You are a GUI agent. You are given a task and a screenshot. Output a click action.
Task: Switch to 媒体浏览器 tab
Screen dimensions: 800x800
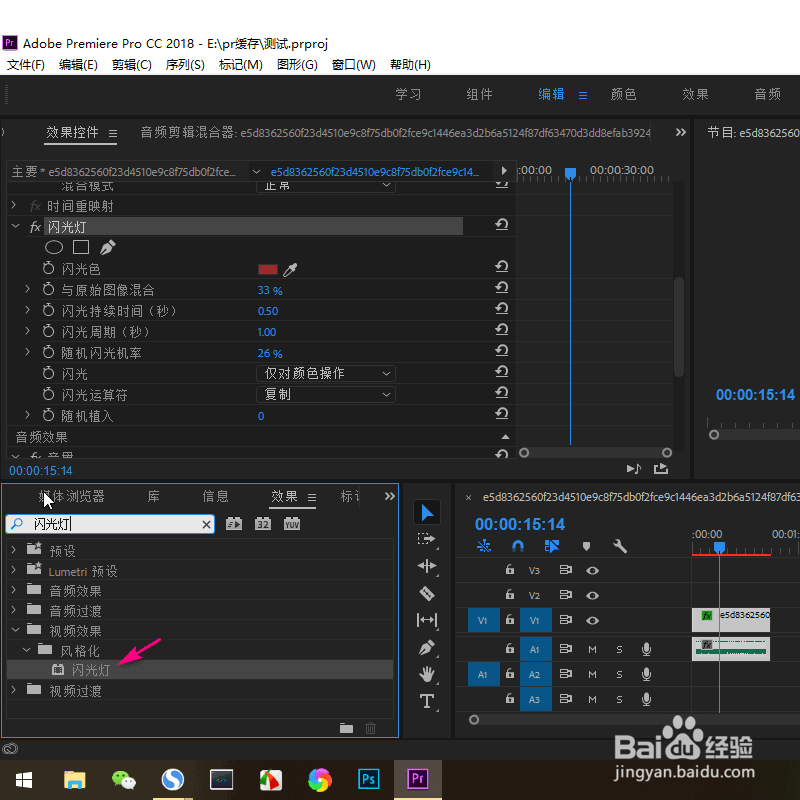point(71,496)
